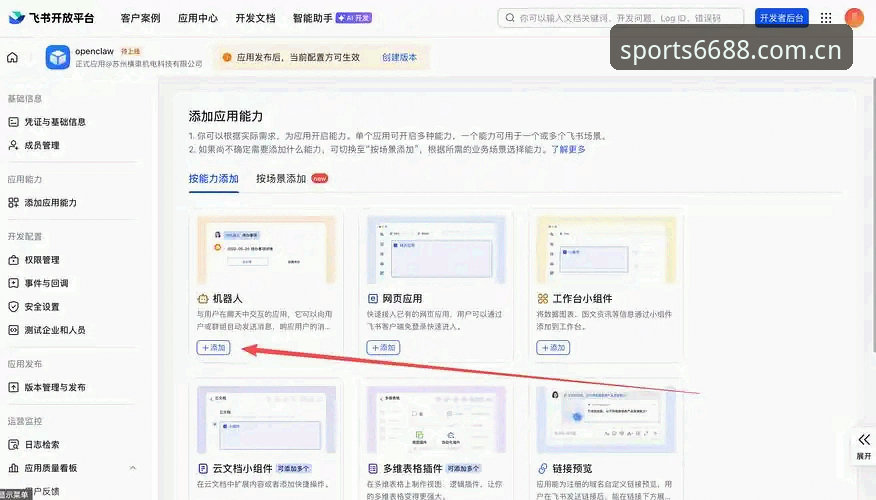
Task: Open 凭证与基础信息 in sidebar
Action: [x=47, y=122]
